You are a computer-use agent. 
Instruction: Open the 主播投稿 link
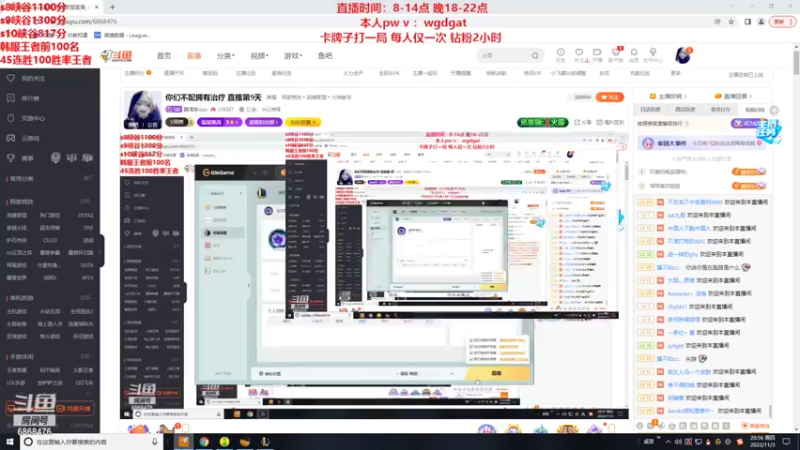pos(668,96)
